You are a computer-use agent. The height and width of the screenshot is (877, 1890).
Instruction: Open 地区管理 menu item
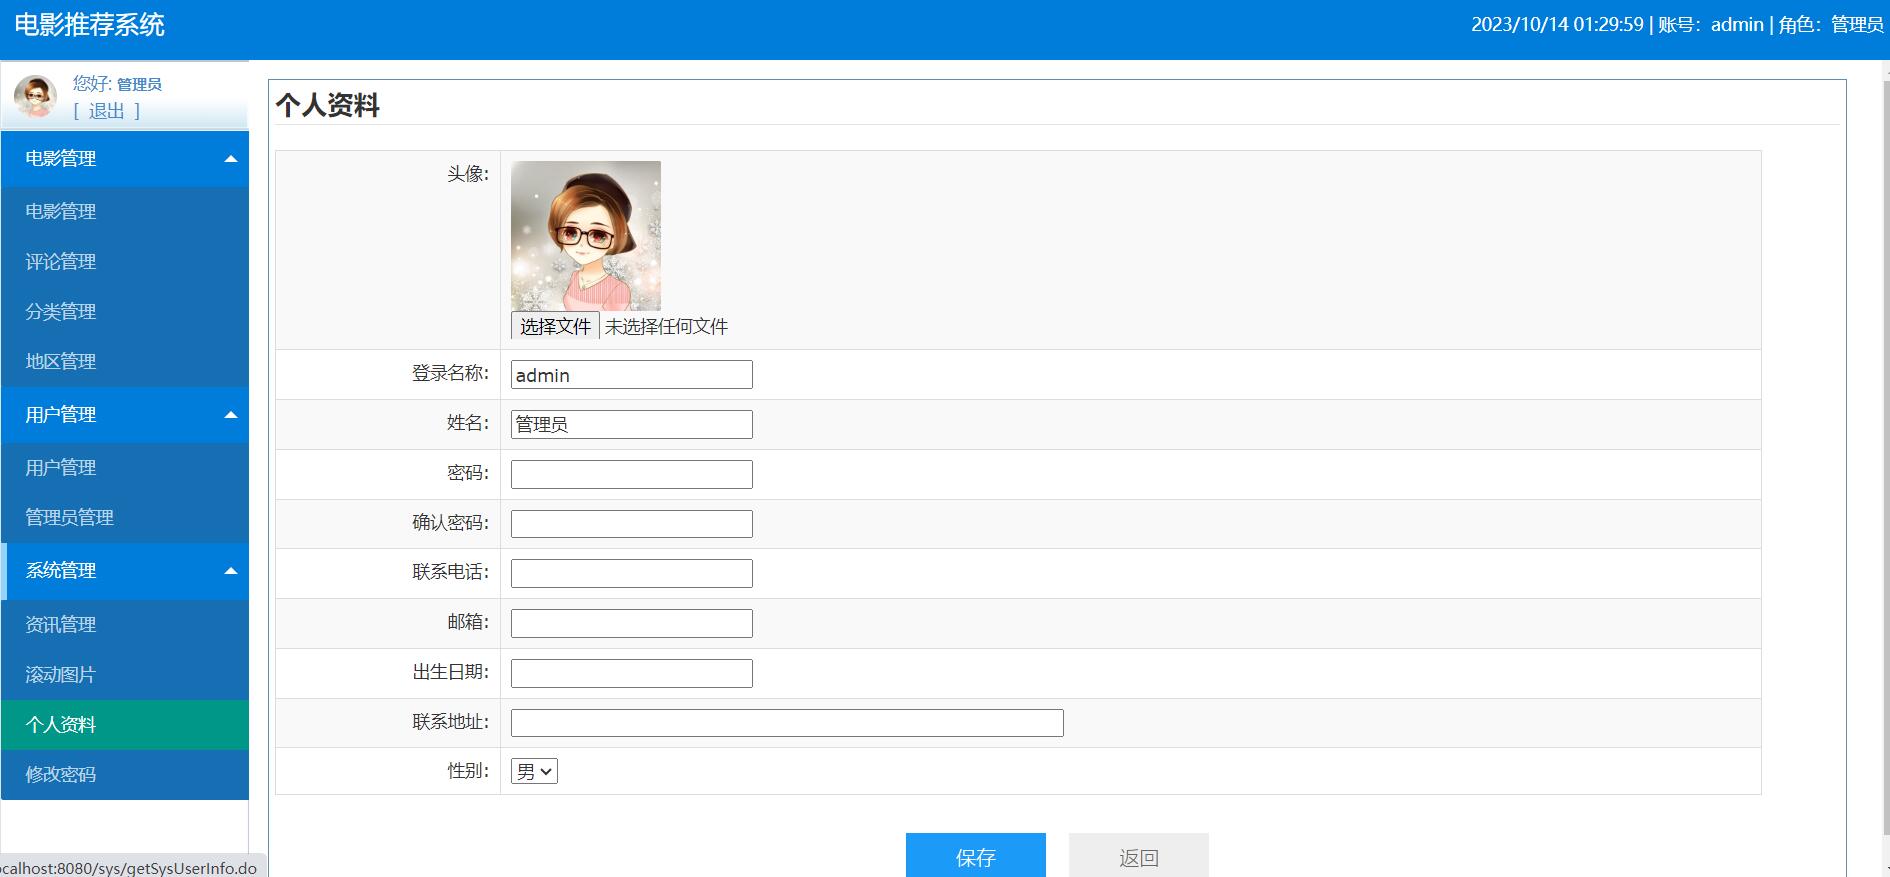coord(125,361)
